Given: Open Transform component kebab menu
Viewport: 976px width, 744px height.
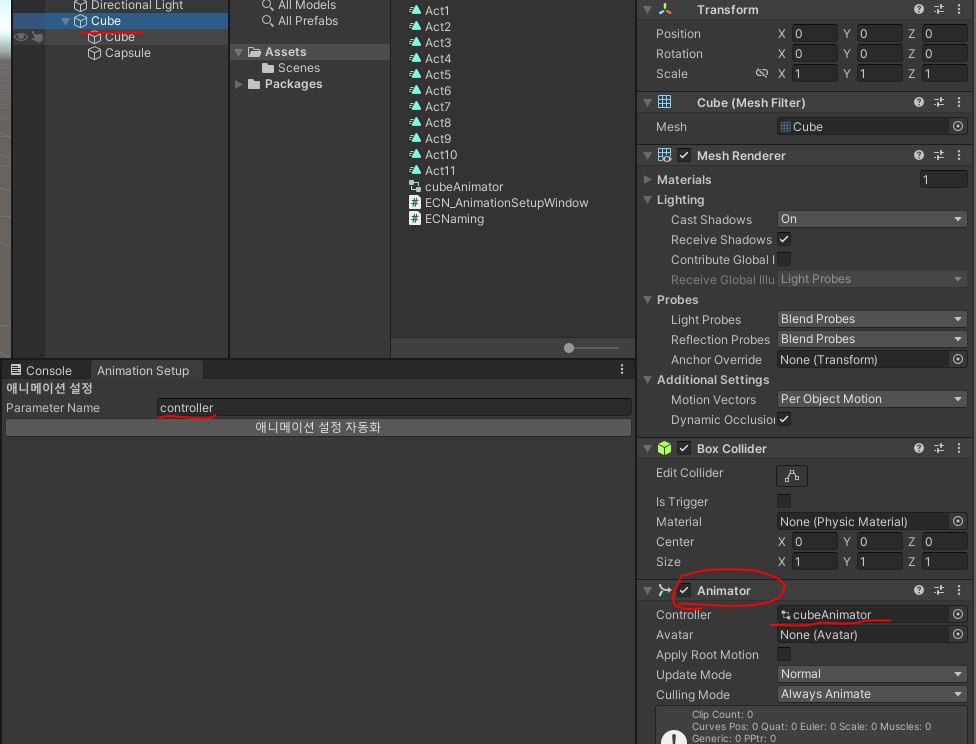Looking at the screenshot, I should 959,9.
